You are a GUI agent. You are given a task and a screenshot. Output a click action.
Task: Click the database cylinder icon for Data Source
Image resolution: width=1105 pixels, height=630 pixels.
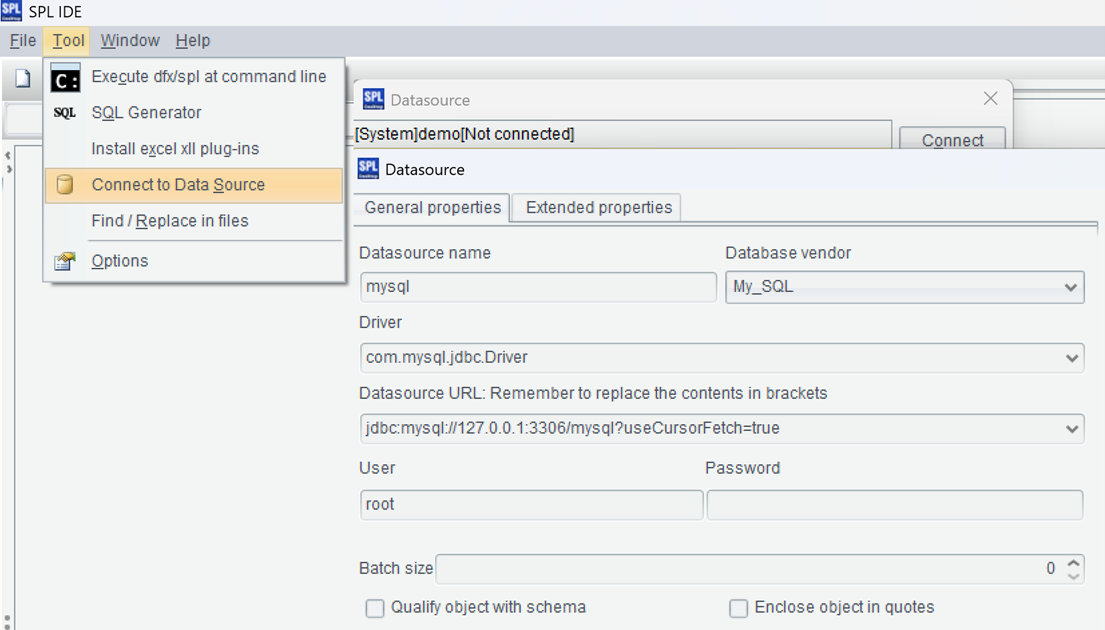pyautogui.click(x=65, y=185)
